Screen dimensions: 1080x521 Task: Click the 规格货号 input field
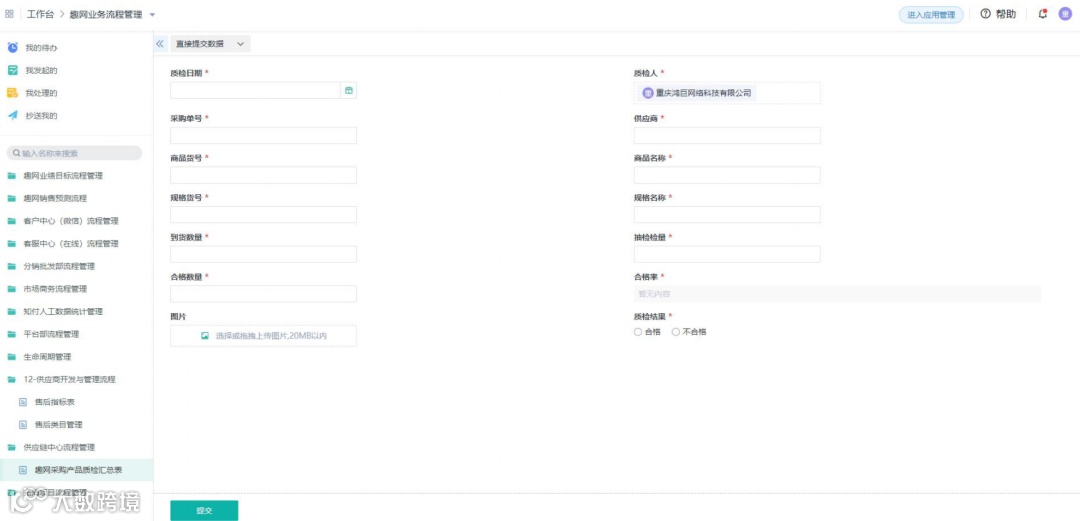(263, 214)
